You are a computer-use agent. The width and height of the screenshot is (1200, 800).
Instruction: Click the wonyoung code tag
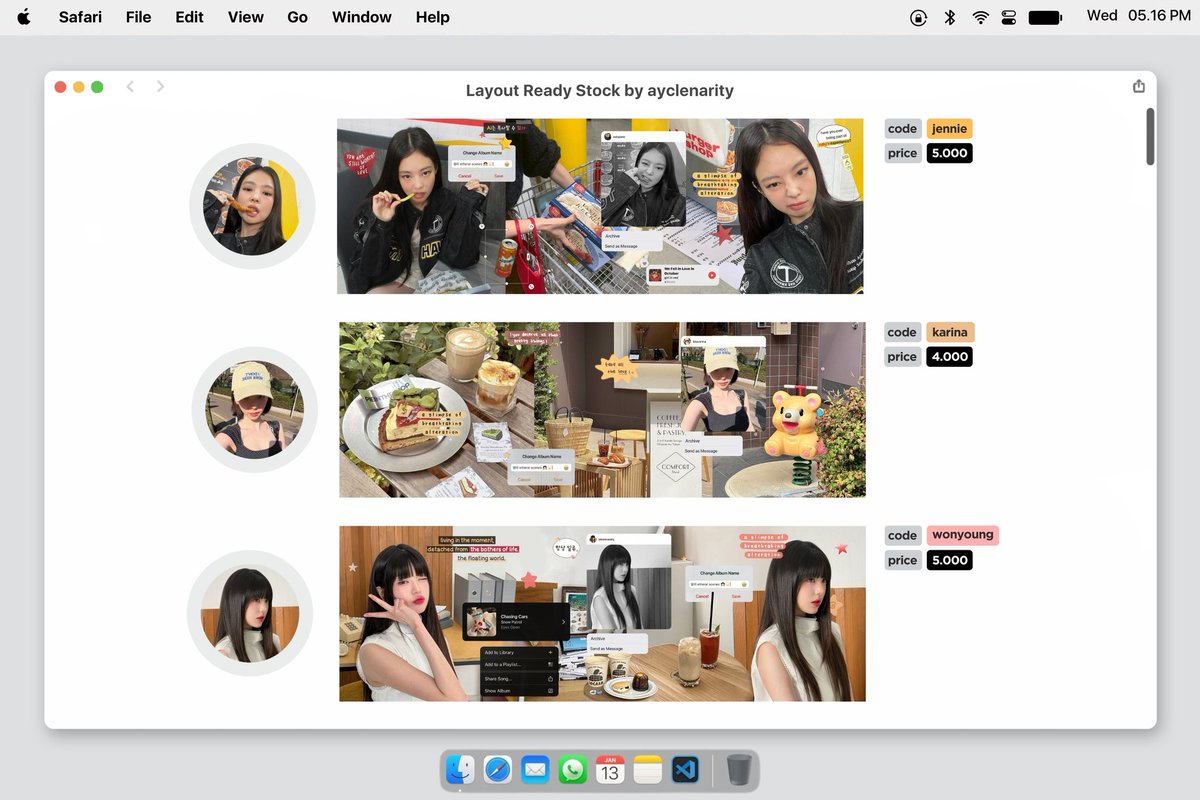(x=962, y=535)
